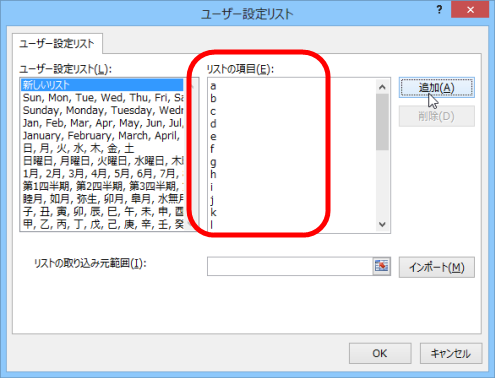The image size is (495, 378).
Task: Confirm with the OK button
Action: coord(380,353)
